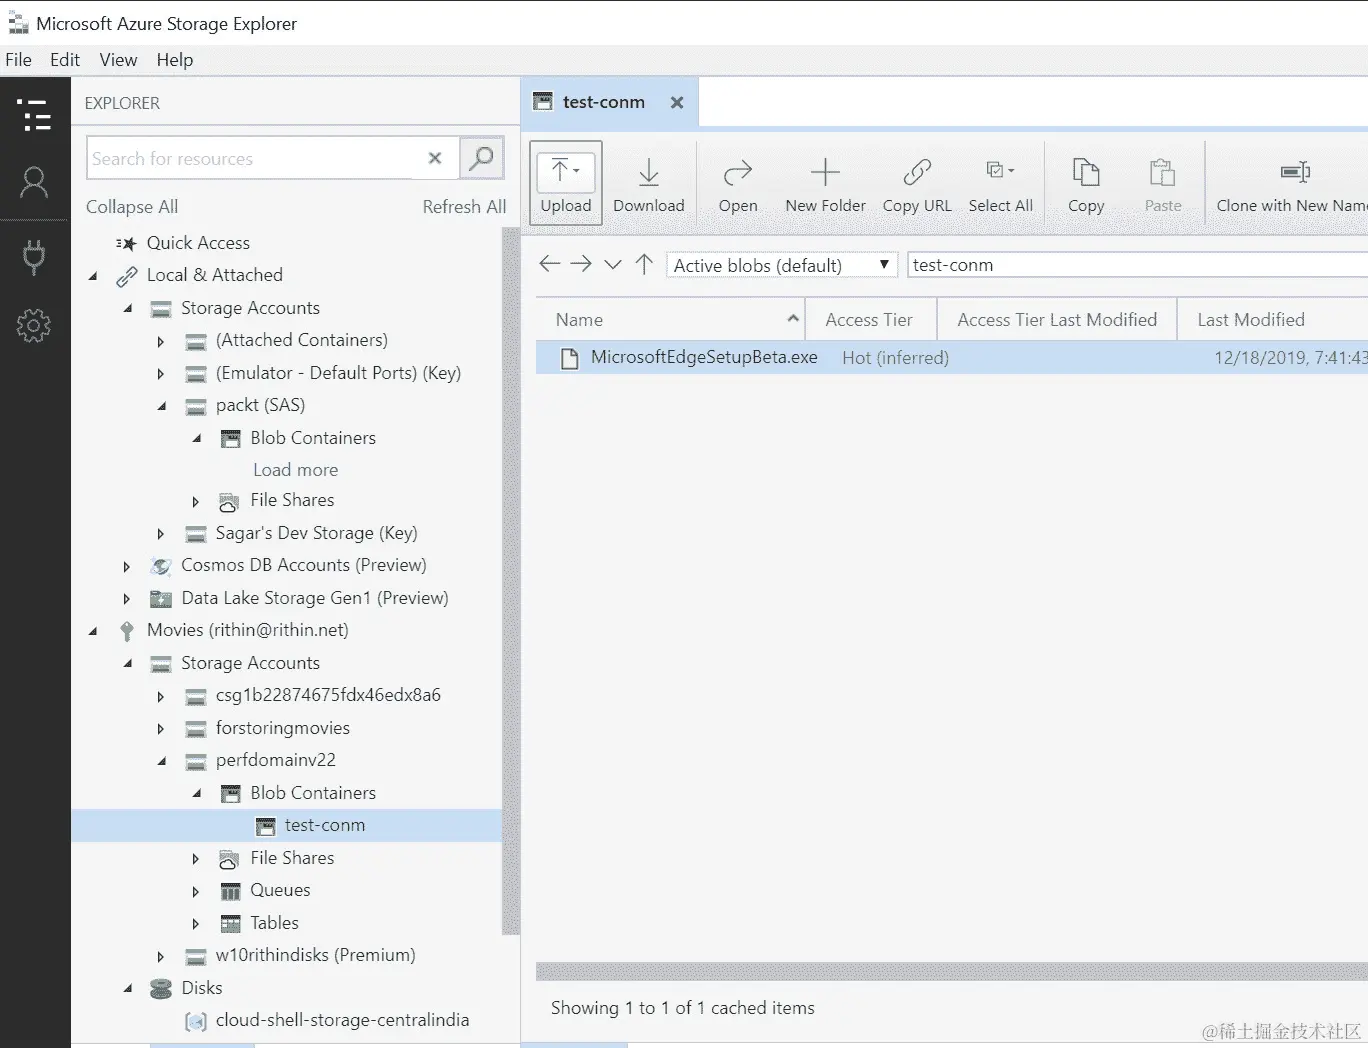
Task: Expand File Shares under perfdomainv22
Action: pos(196,859)
